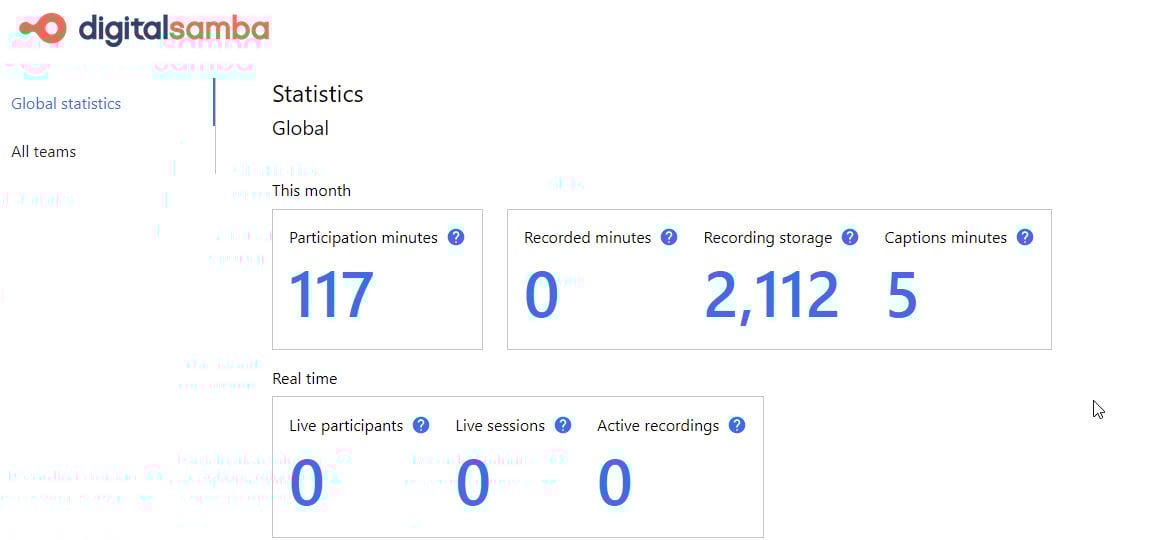The height and width of the screenshot is (540, 1158).
Task: Click the 2,112 recording storage figure
Action: [x=771, y=296]
